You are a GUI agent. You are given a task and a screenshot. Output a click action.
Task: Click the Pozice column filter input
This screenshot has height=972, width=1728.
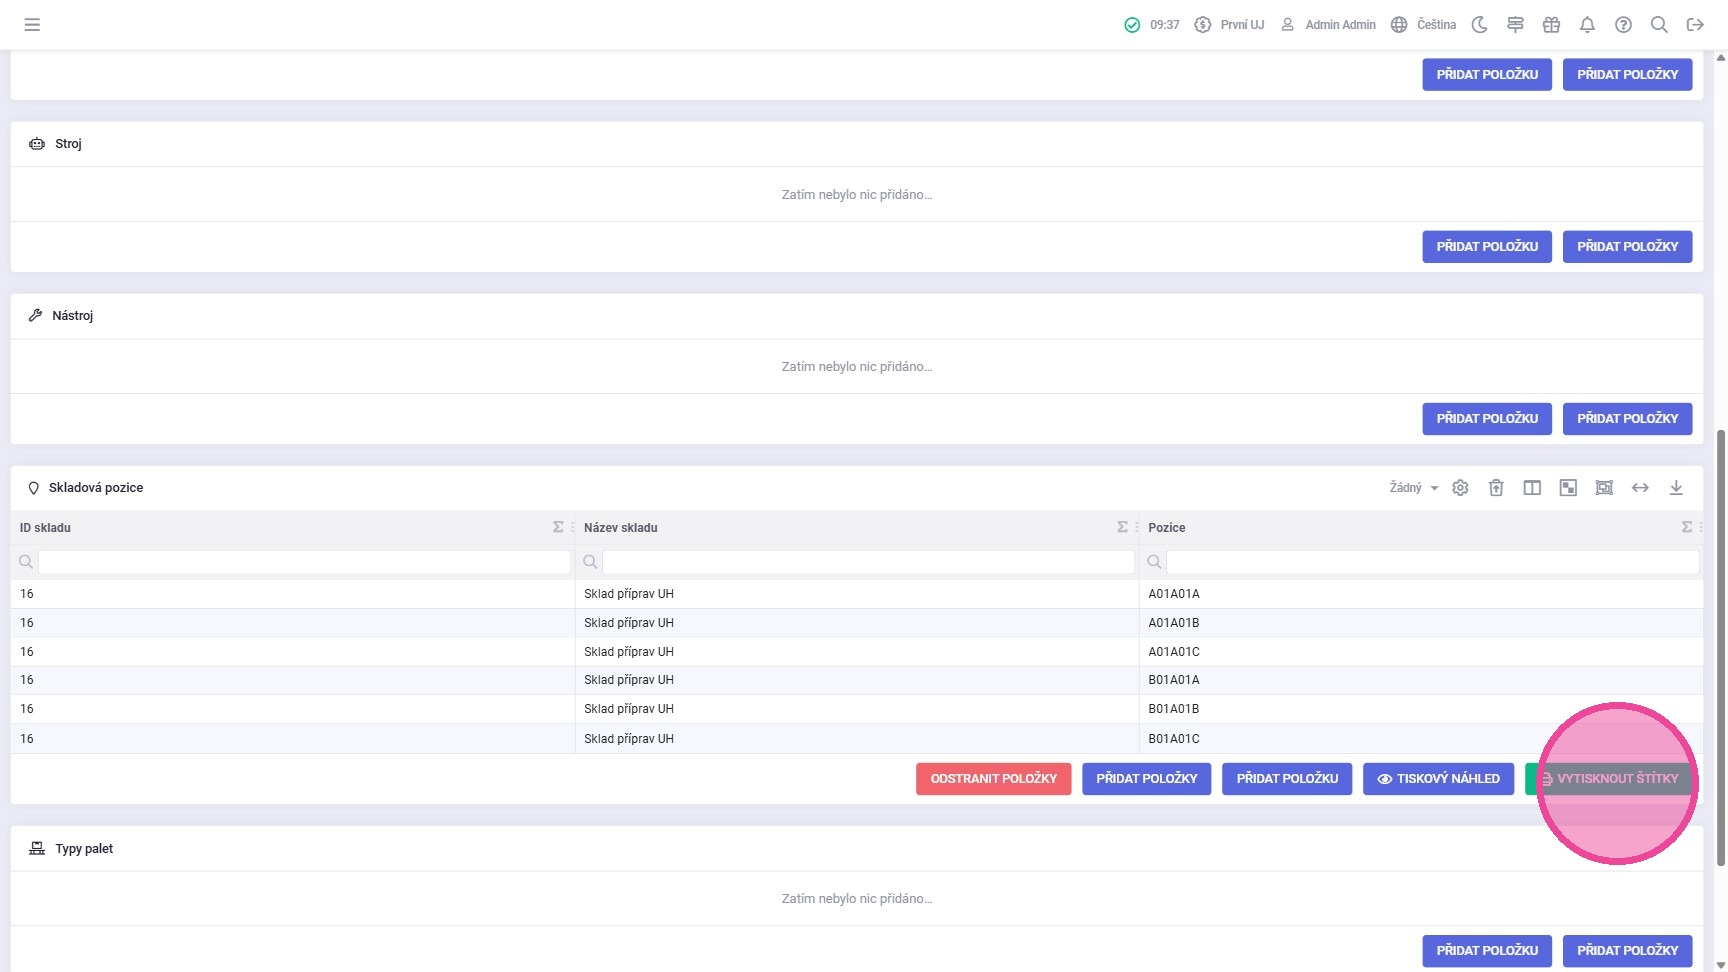click(1432, 562)
